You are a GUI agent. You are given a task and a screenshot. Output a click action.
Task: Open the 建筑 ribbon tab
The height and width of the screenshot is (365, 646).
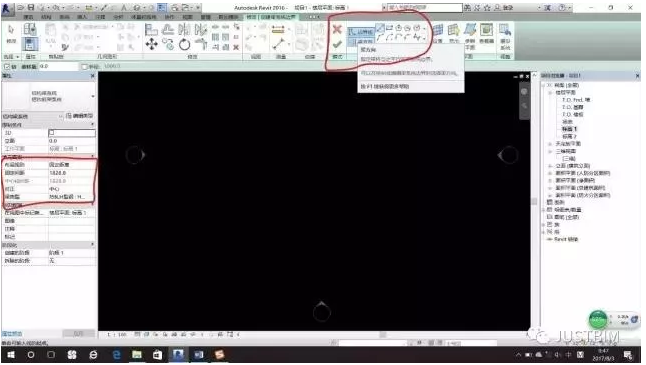coord(28,17)
